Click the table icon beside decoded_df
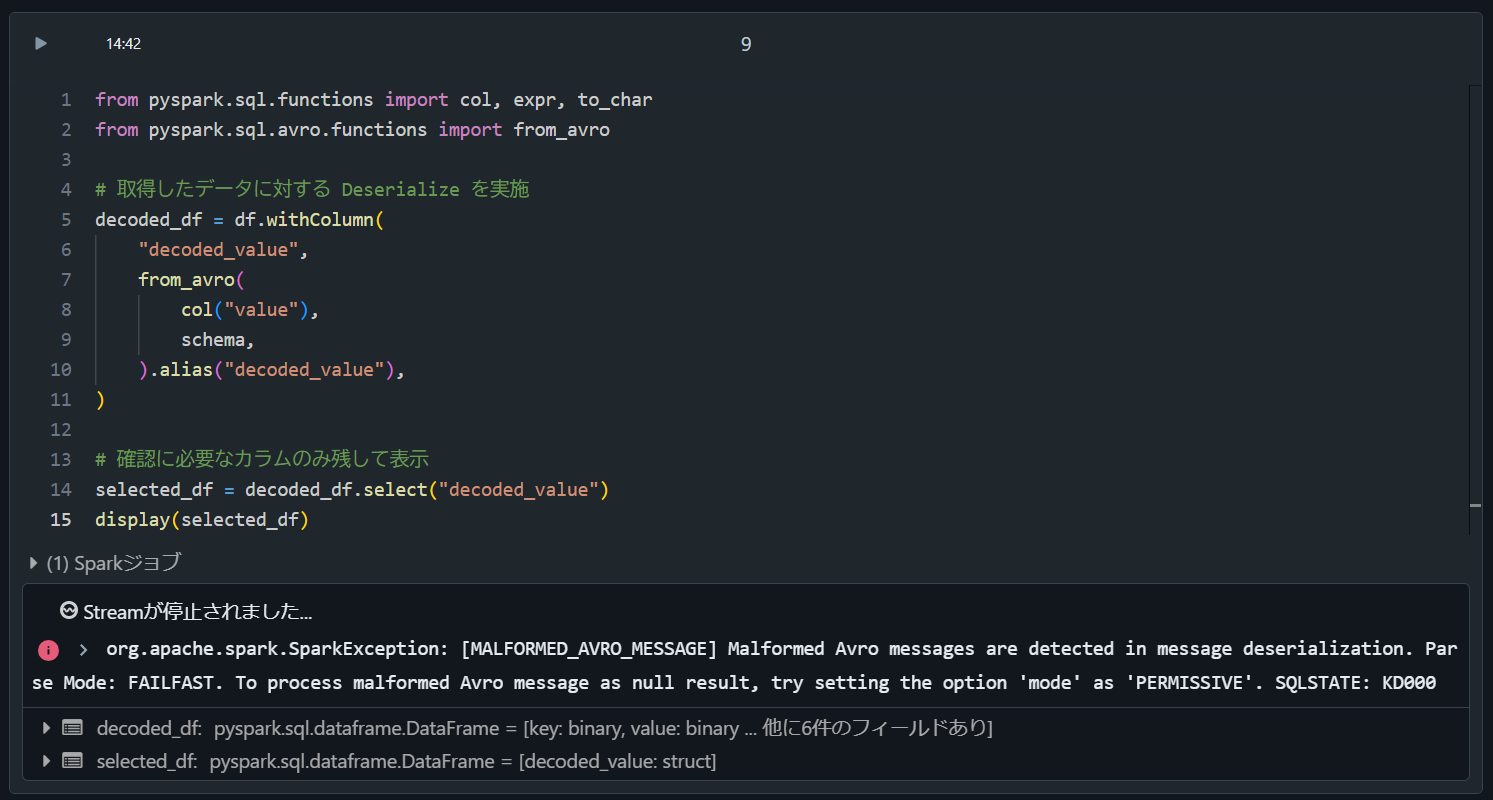Viewport: 1493px width, 800px height. (x=72, y=727)
